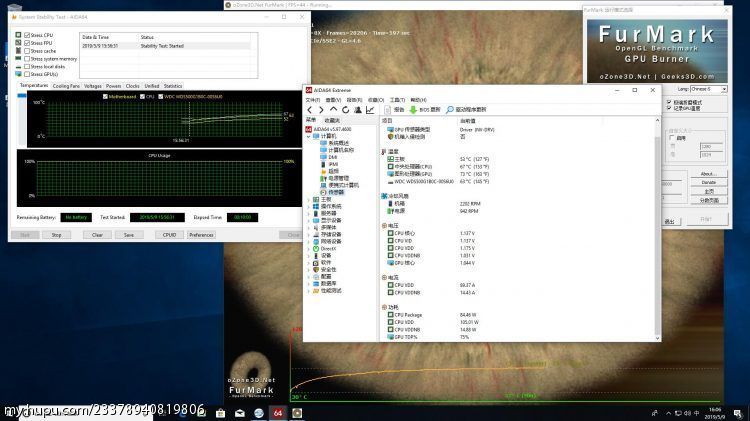
Task: Open the browser globe icon in taskbar
Action: coord(259,413)
